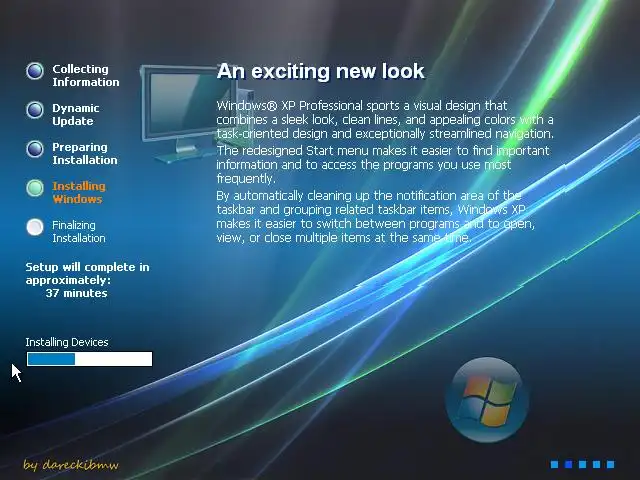The image size is (640, 480).
Task: Click the 'Setup will complete in approximately:' text
Action: tap(87, 273)
